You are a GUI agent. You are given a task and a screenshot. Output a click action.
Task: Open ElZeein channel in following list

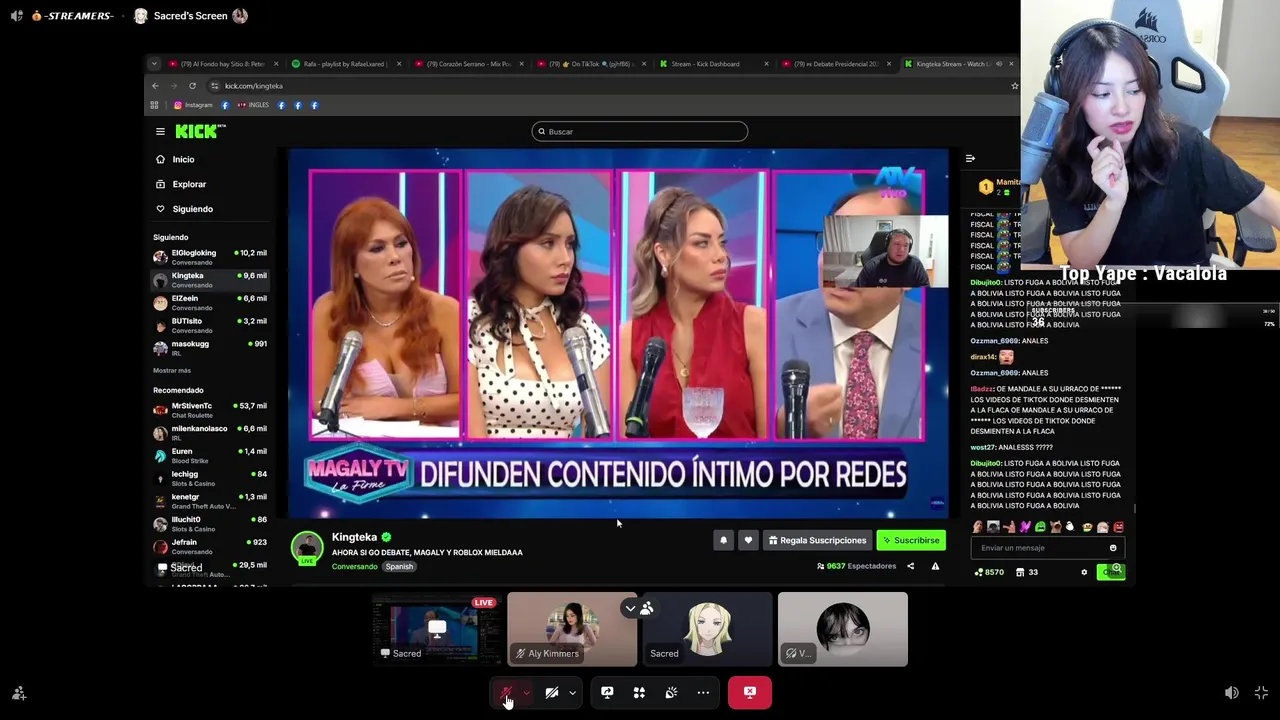click(x=210, y=302)
